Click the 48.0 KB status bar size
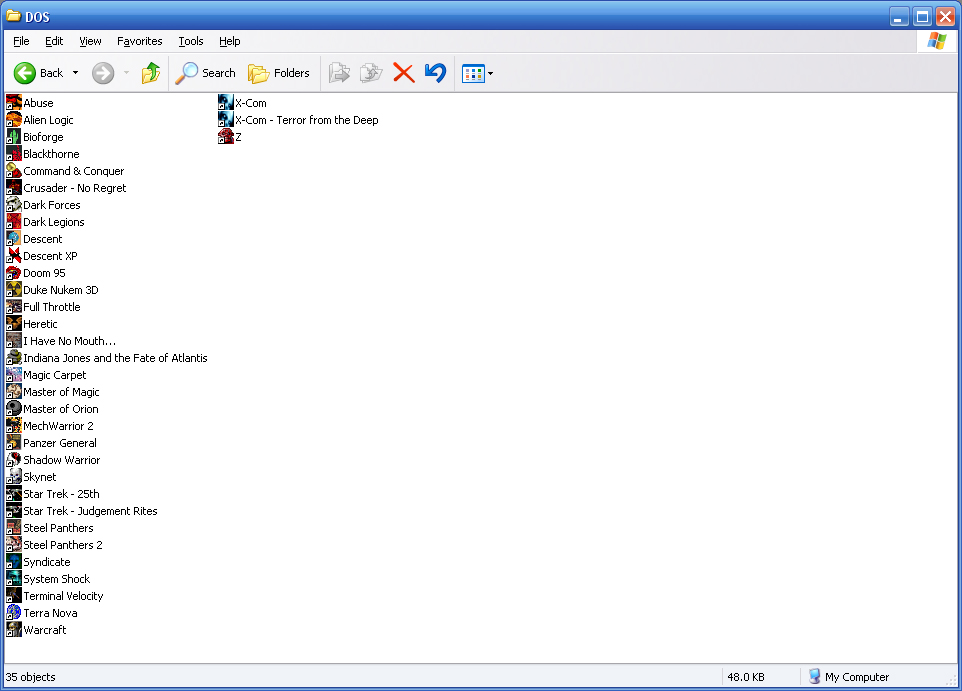 (746, 677)
